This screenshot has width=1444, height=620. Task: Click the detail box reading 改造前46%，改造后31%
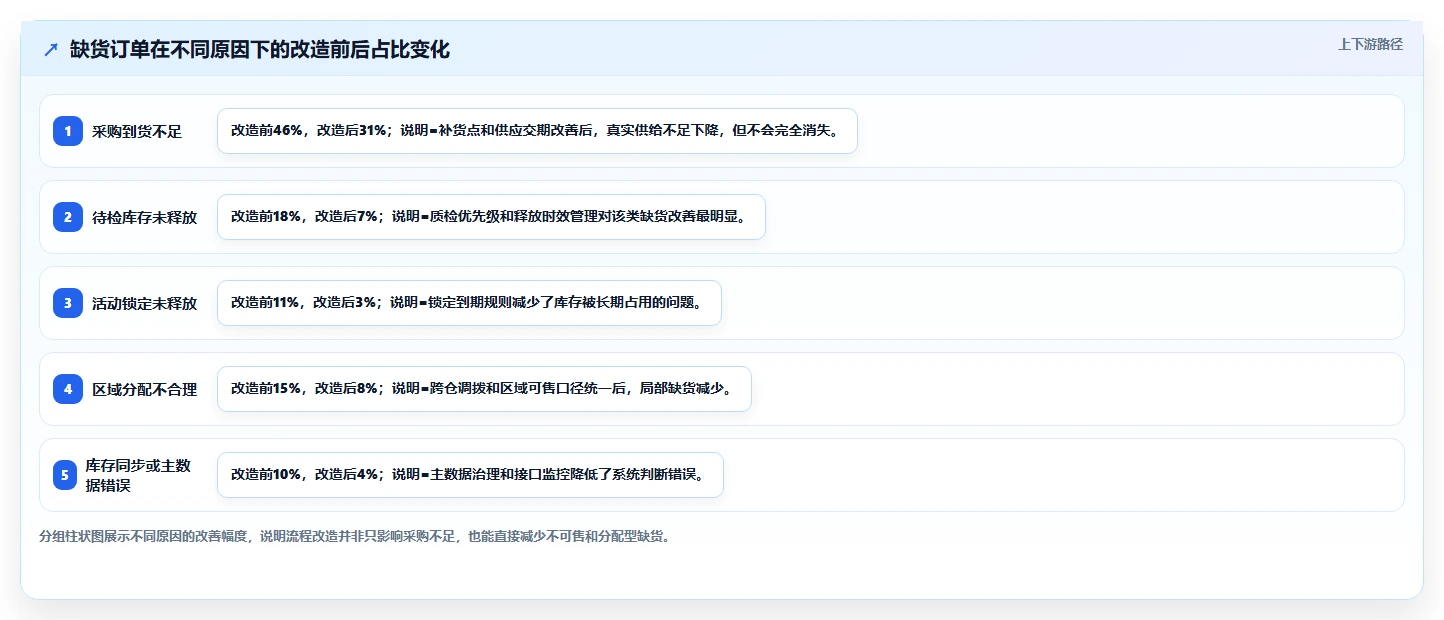[537, 131]
